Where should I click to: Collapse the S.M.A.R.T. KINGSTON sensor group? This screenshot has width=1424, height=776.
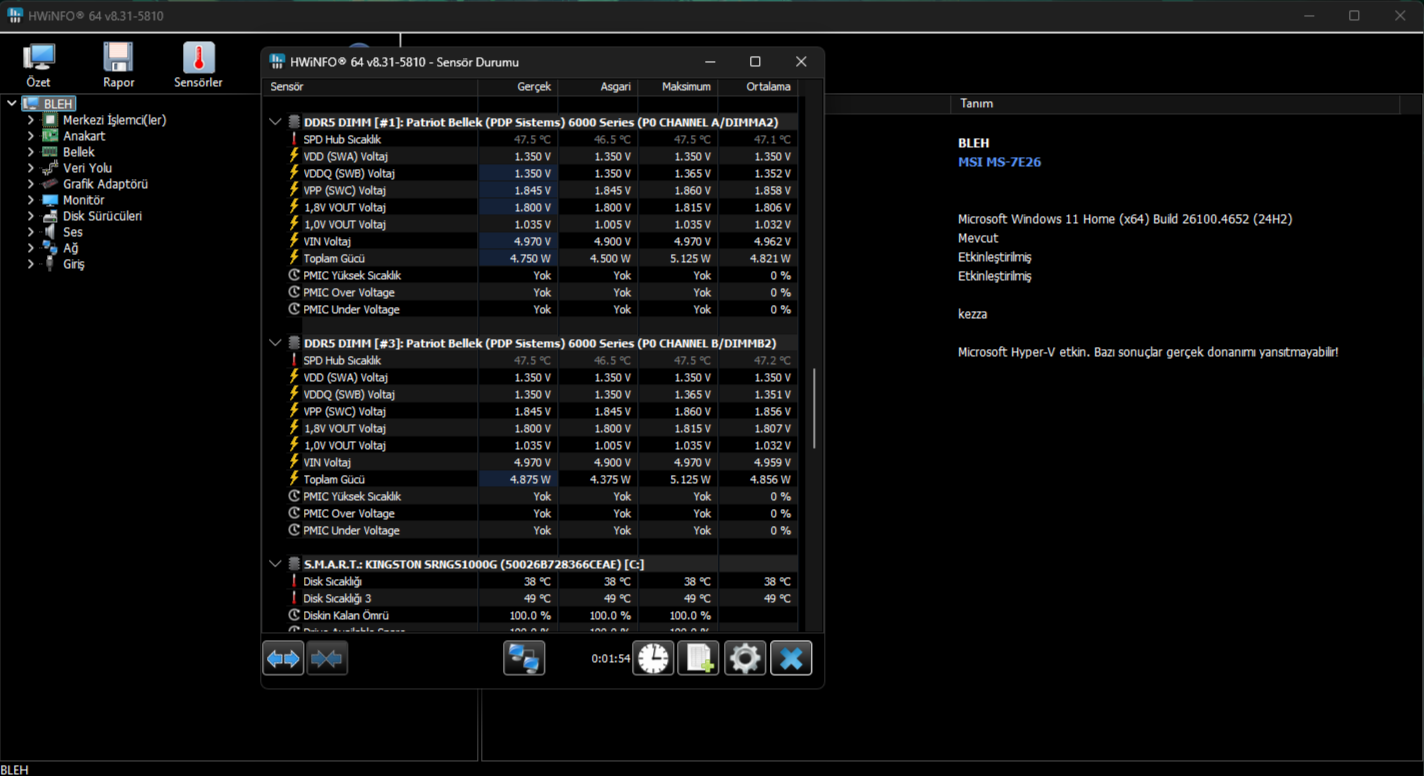tap(275, 564)
